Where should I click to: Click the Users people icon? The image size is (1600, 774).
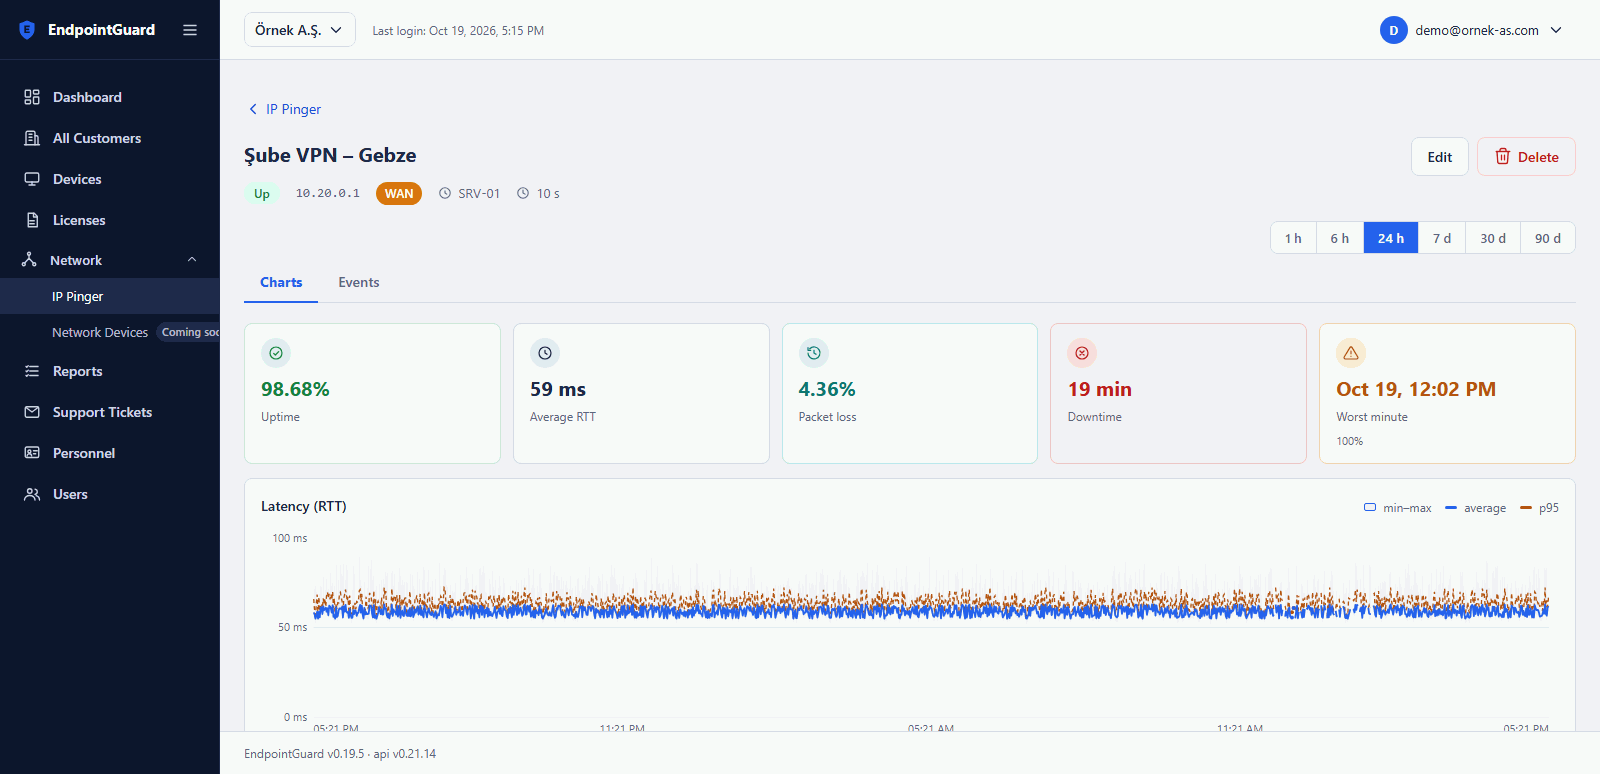click(x=32, y=494)
